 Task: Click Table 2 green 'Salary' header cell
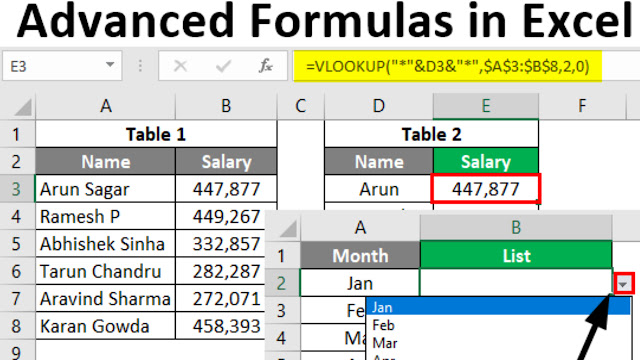point(486,162)
